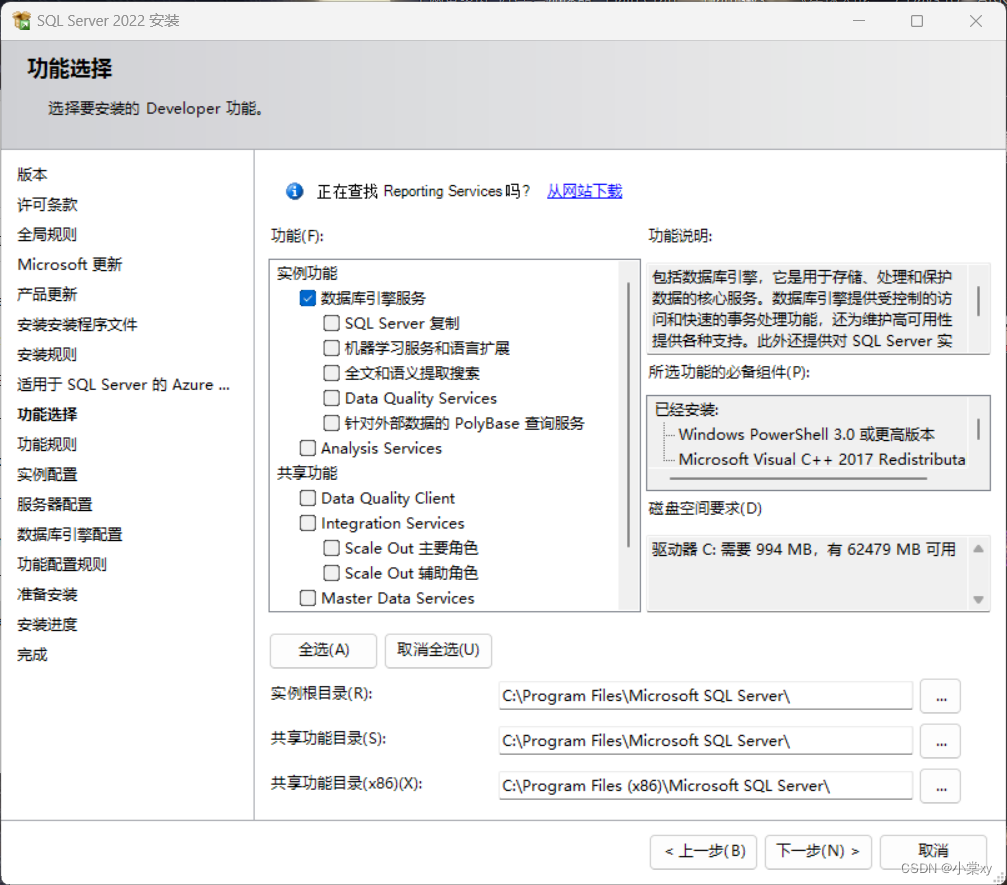
Task: Click the 共享功能目录(S) path field
Action: pyautogui.click(x=705, y=741)
